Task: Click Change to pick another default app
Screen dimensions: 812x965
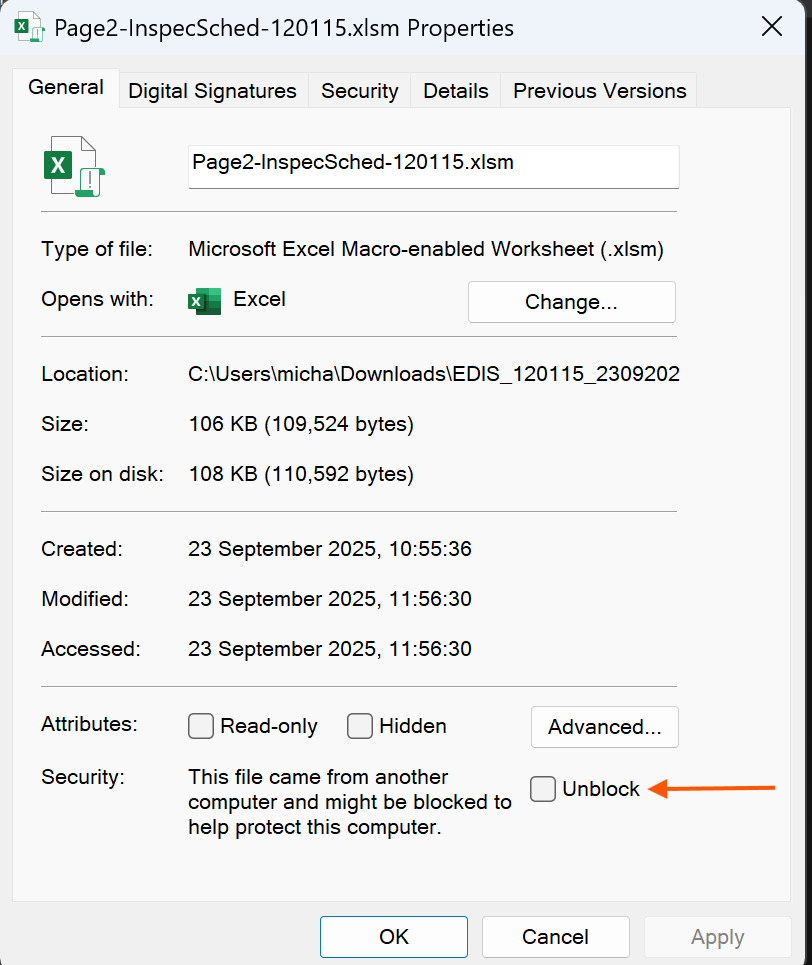Action: click(x=571, y=301)
